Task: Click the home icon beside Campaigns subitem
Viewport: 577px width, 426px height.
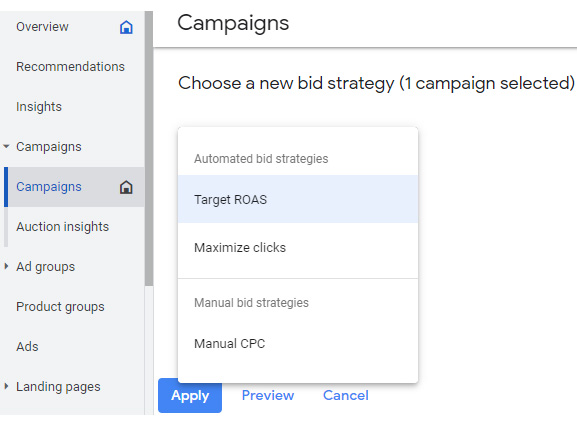Action: tap(126, 187)
